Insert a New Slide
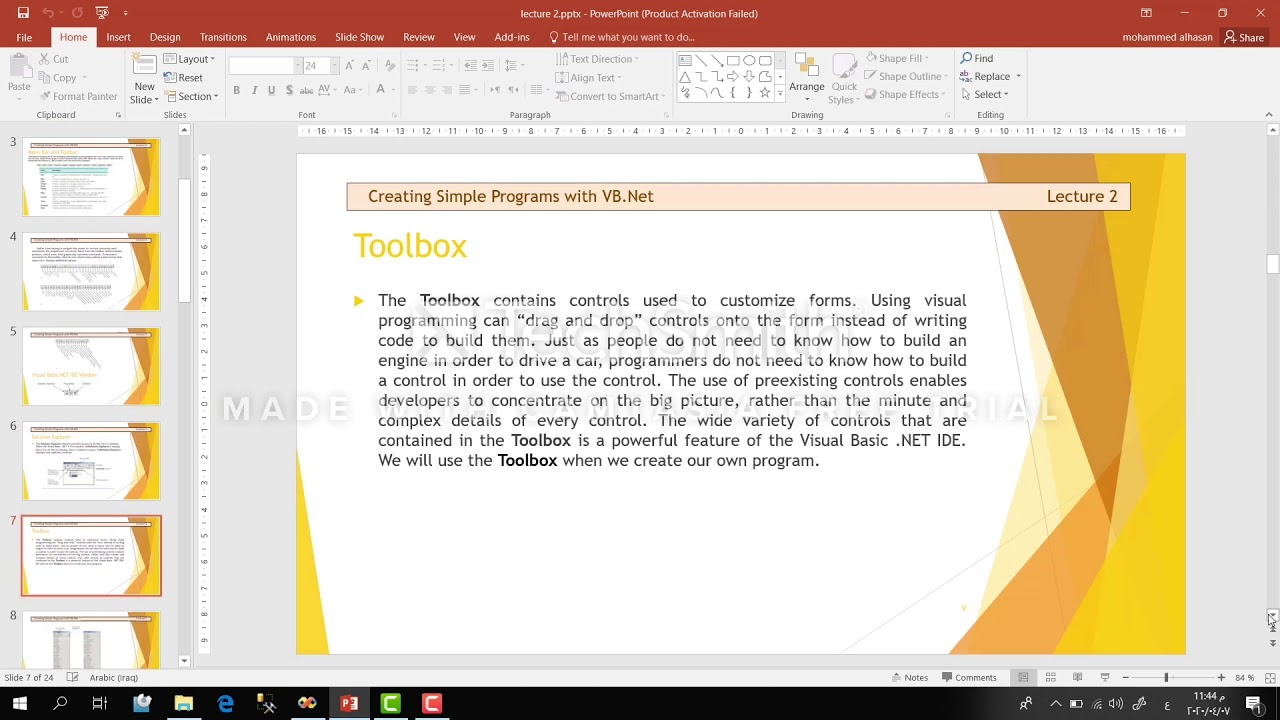 click(x=145, y=79)
